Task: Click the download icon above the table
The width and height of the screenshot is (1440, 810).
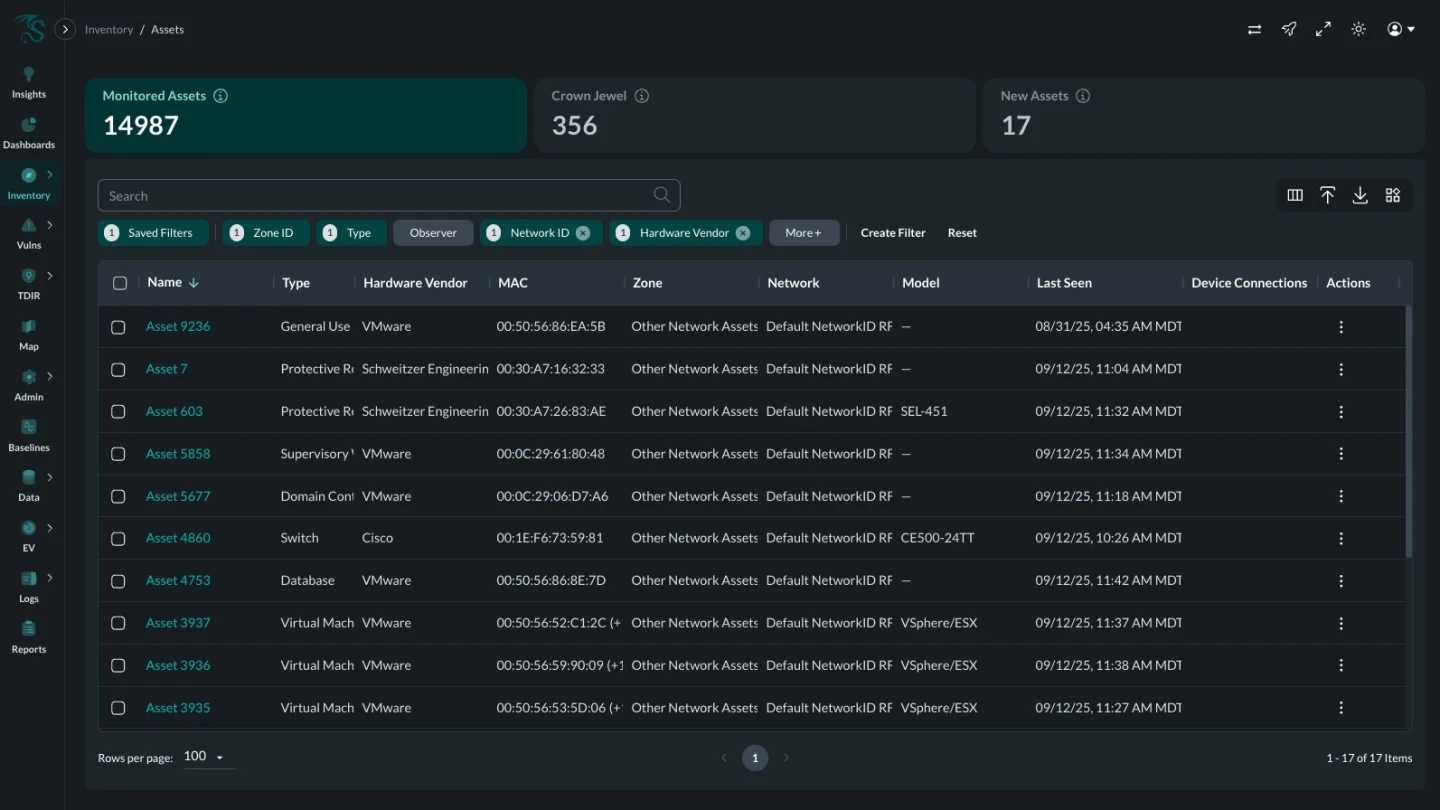Action: pos(1360,196)
